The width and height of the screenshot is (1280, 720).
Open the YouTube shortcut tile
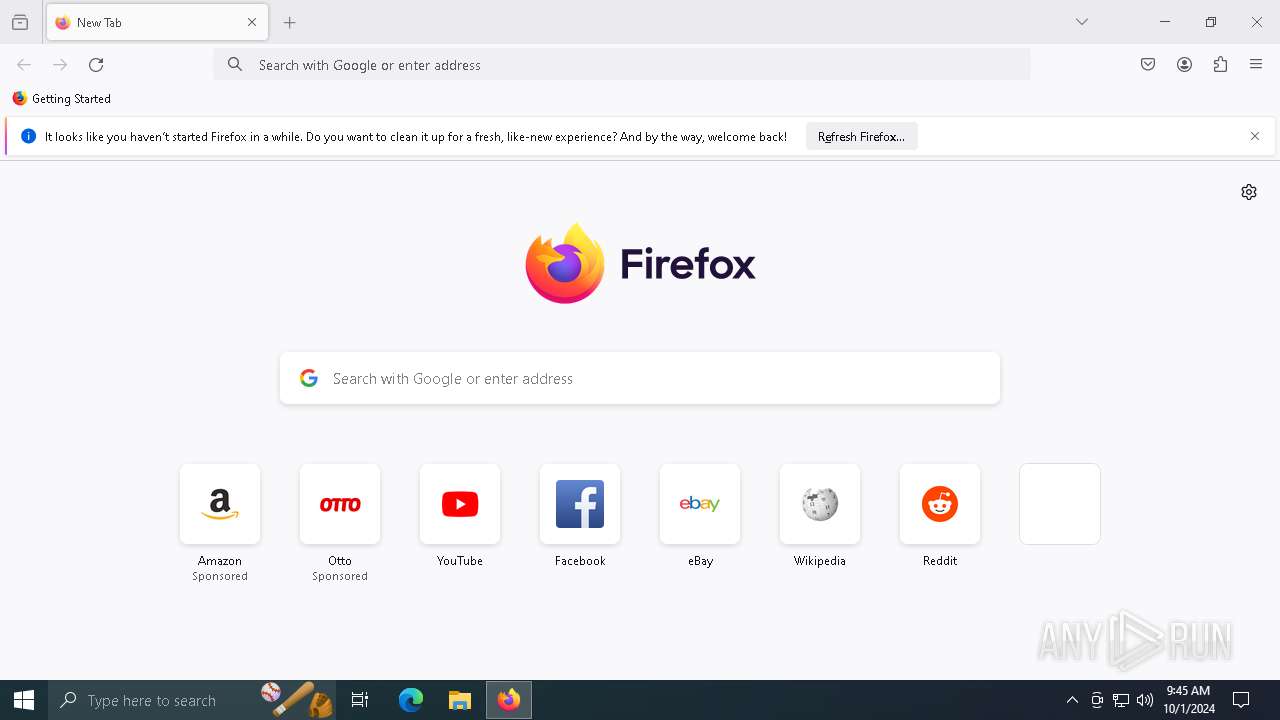[x=460, y=504]
